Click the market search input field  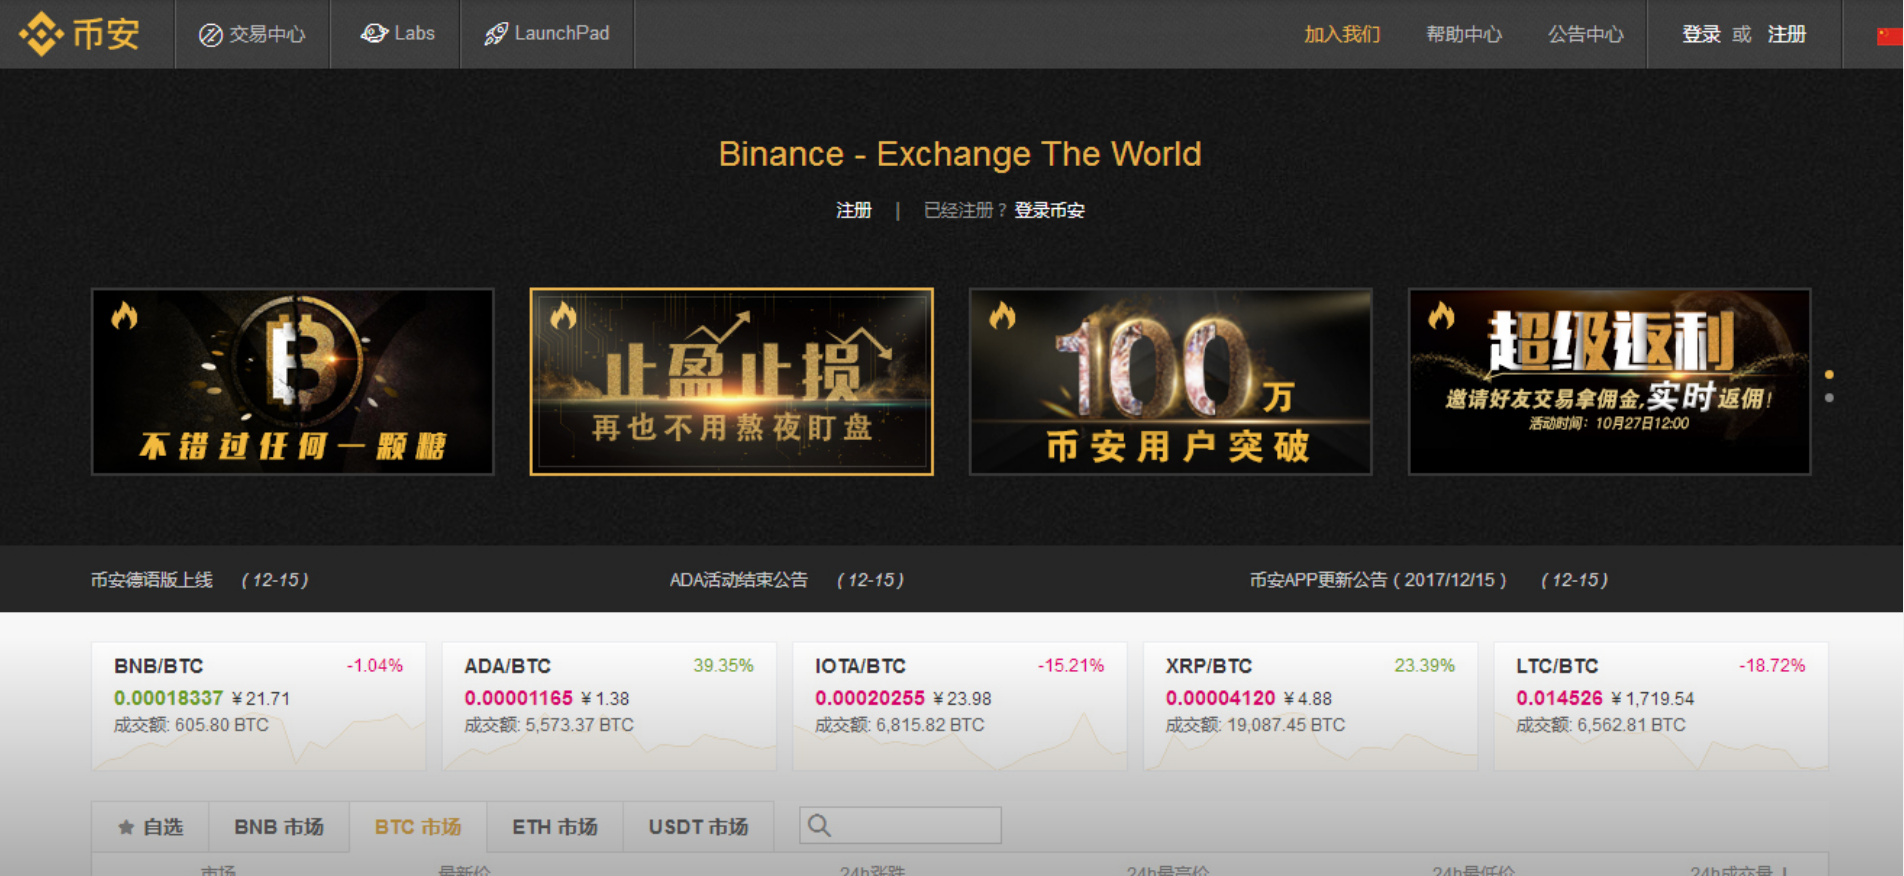coord(900,825)
